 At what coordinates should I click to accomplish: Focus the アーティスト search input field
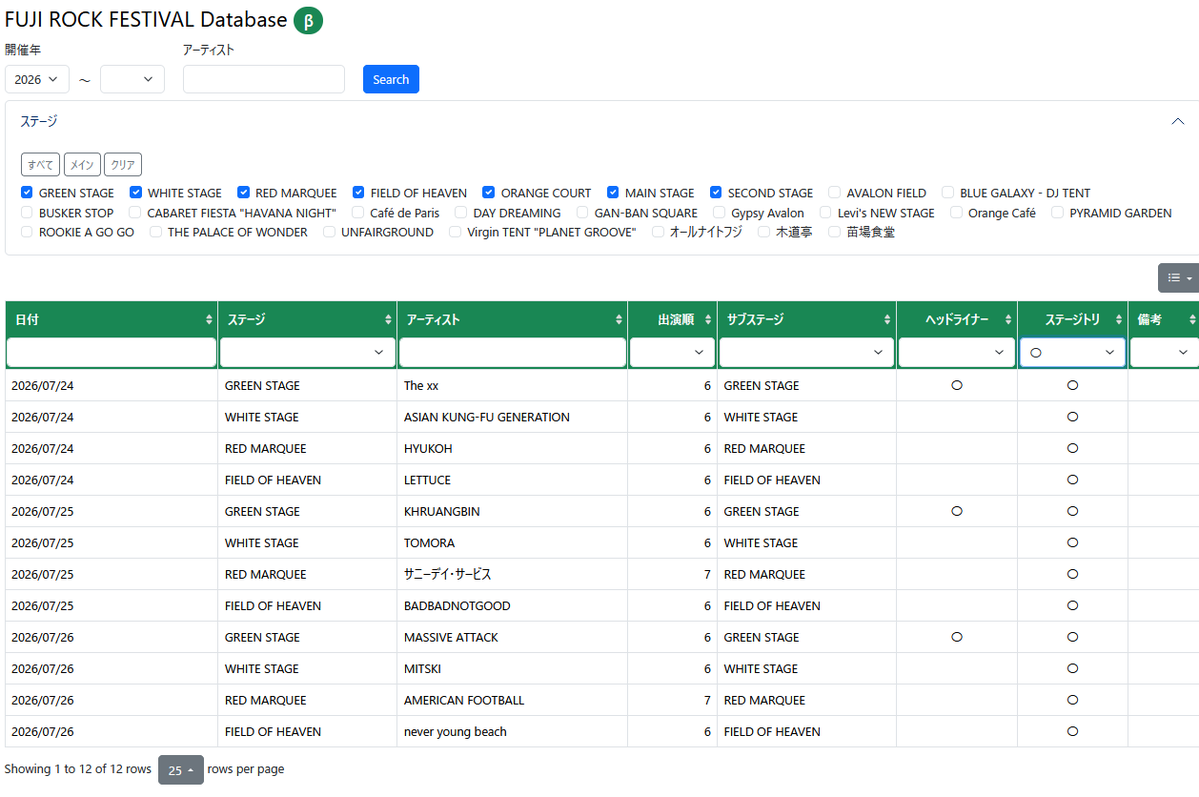pos(264,80)
